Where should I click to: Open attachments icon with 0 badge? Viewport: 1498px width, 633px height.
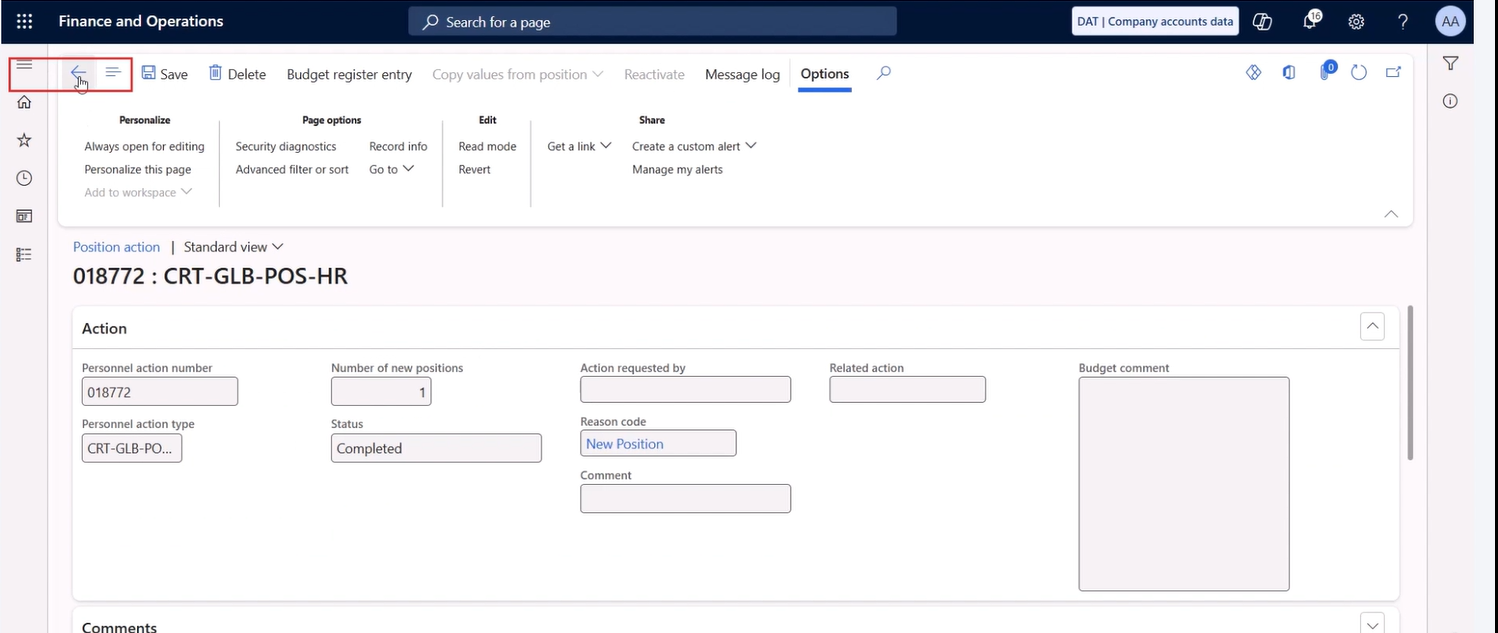pyautogui.click(x=1325, y=71)
